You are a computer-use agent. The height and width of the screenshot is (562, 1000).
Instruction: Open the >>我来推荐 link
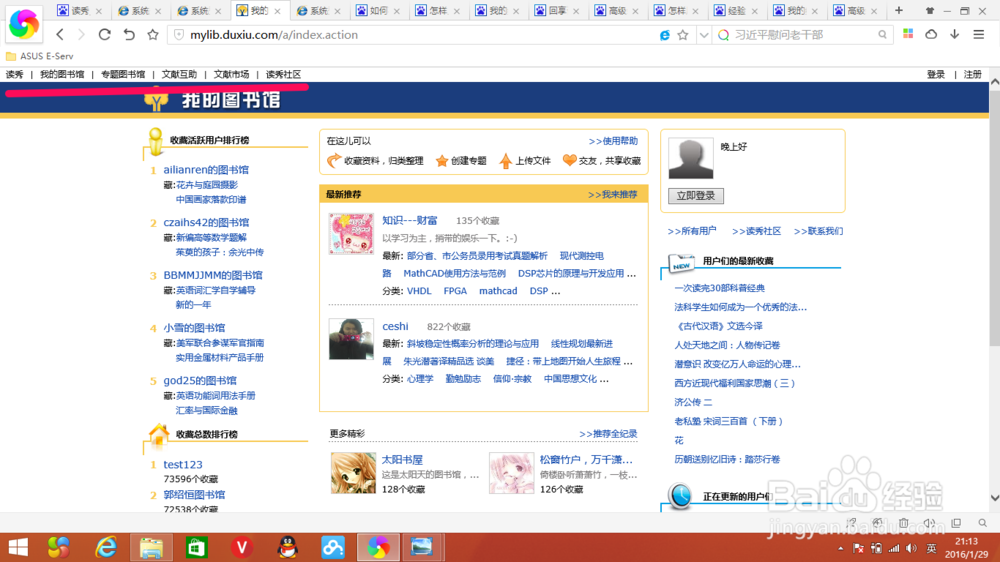pos(612,195)
